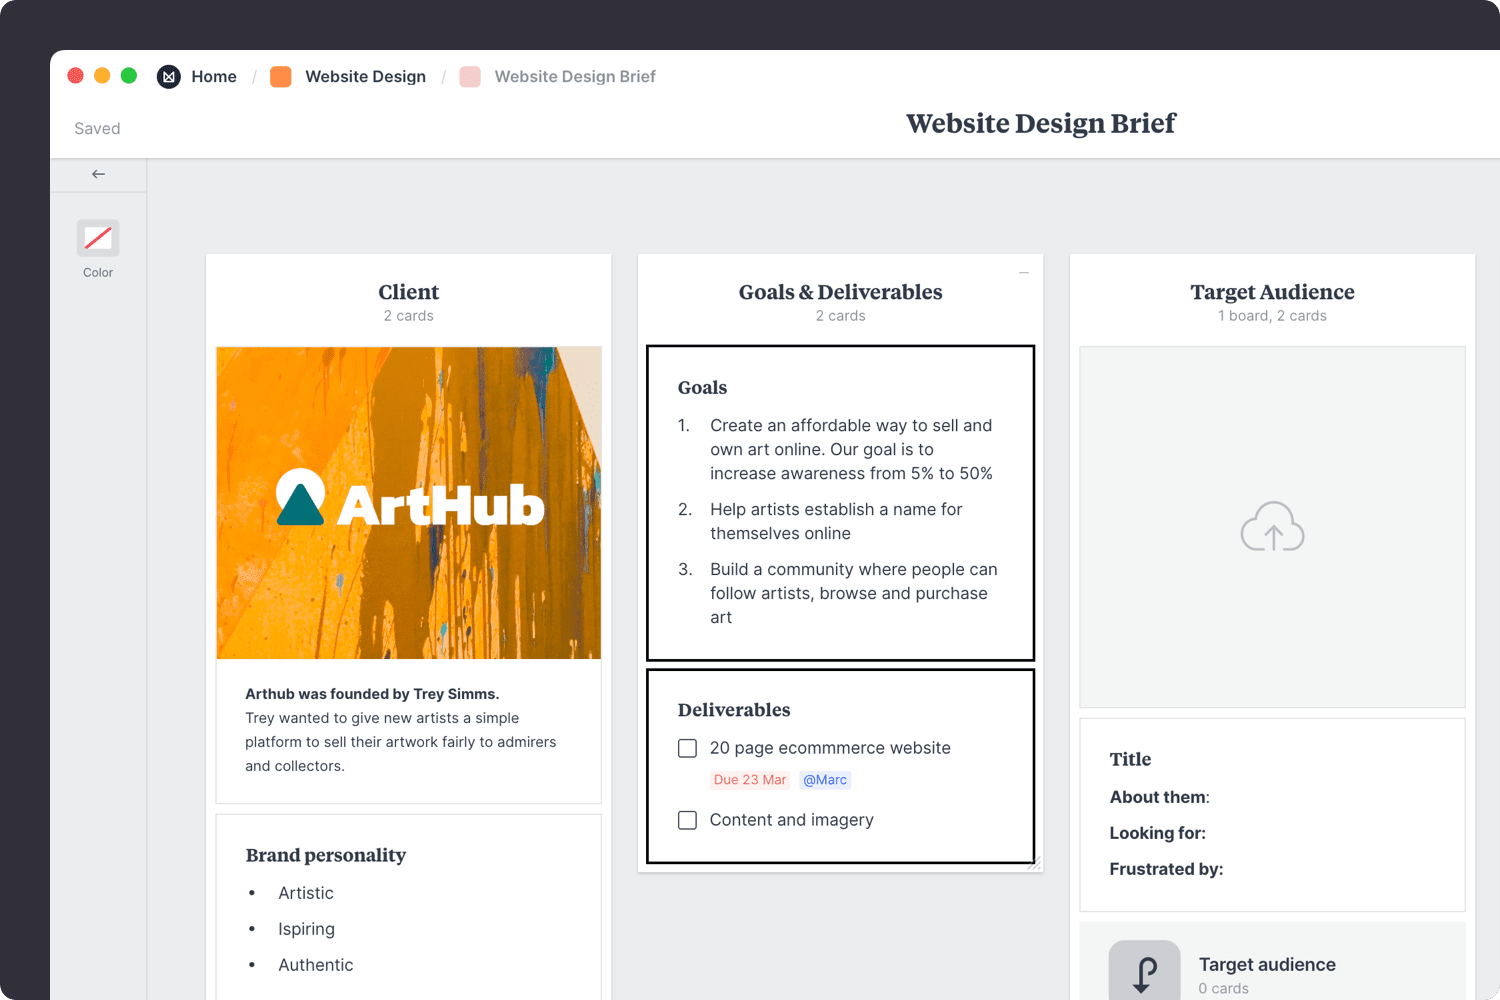This screenshot has width=1500, height=1000.
Task: Collapse the Goals & Deliverables card
Action: click(x=1023, y=271)
